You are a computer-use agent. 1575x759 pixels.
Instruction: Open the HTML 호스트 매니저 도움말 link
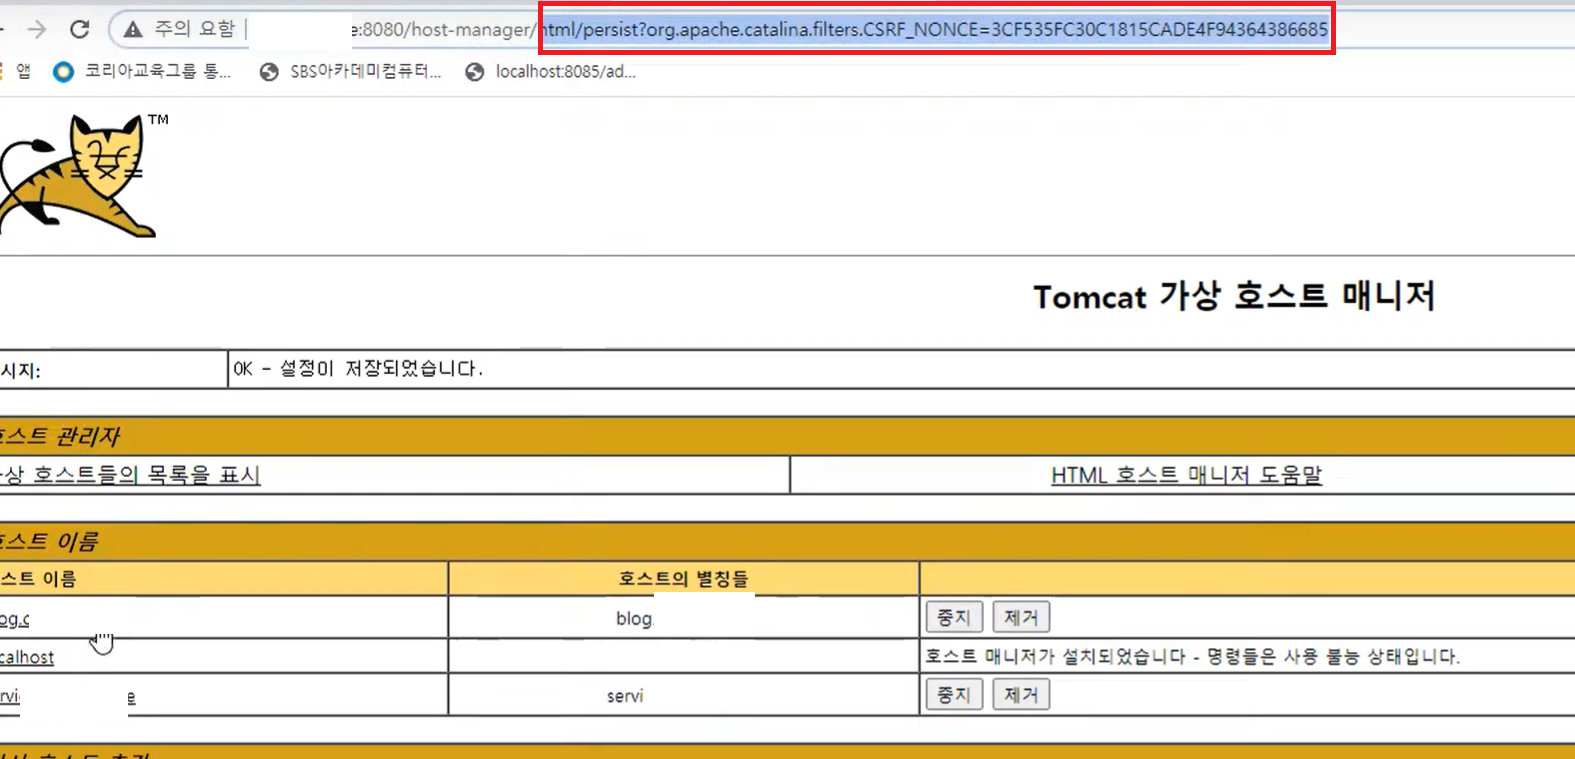[x=1186, y=475]
